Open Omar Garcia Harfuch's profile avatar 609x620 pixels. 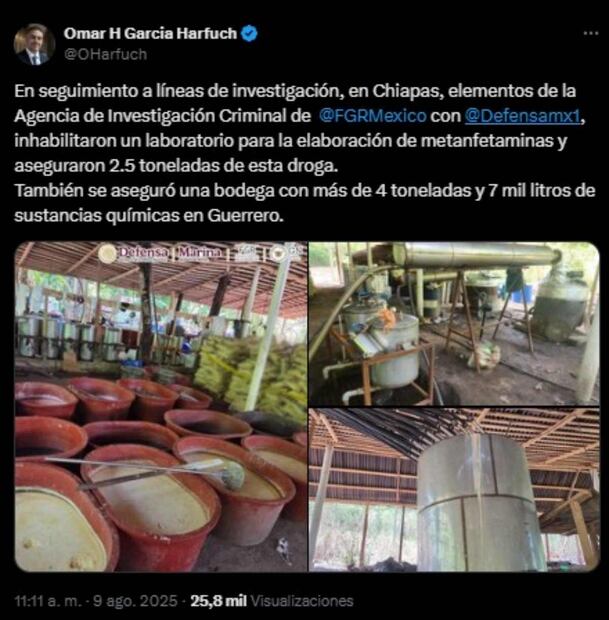coord(34,44)
